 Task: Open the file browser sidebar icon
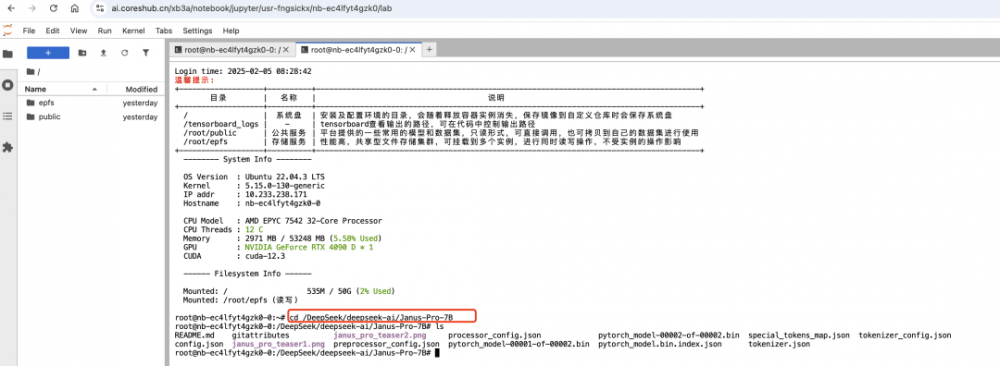(x=8, y=54)
